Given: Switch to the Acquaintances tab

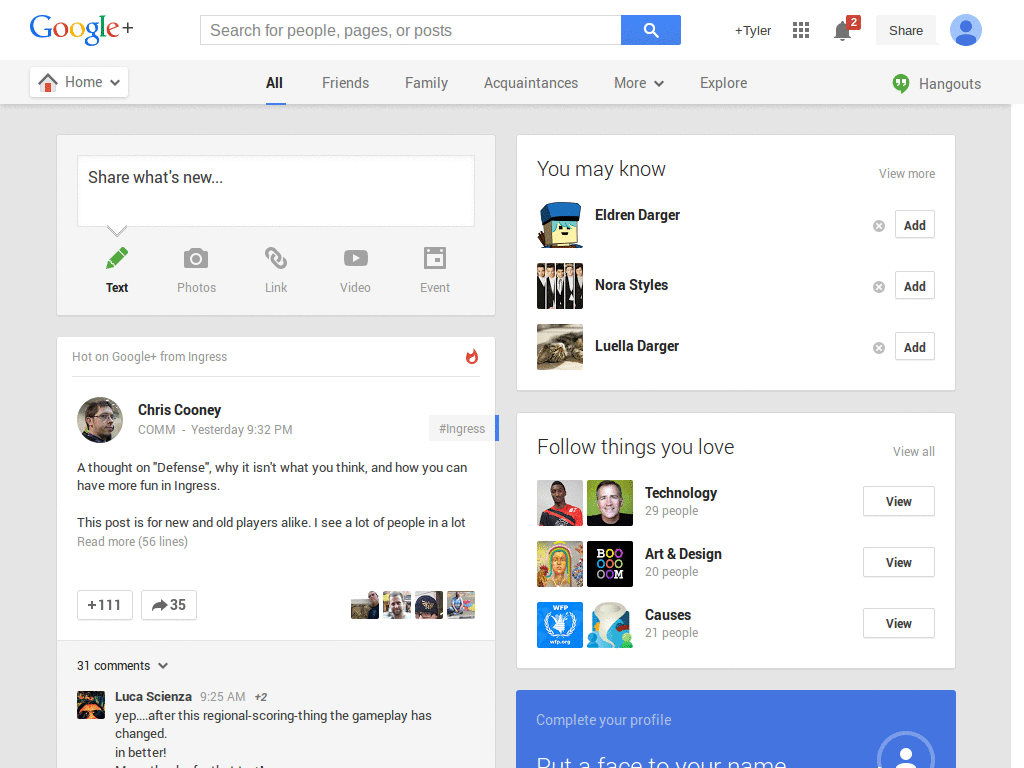Looking at the screenshot, I should 531,83.
